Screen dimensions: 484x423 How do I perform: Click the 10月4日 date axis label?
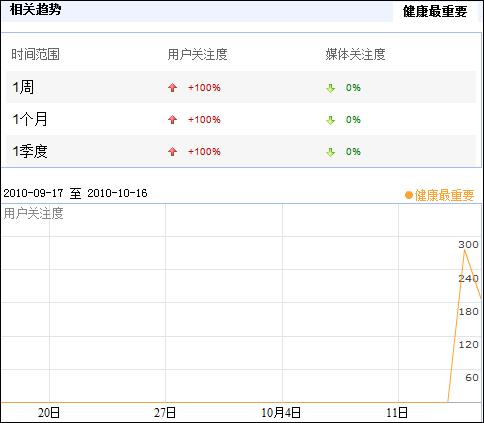pyautogui.click(x=281, y=413)
